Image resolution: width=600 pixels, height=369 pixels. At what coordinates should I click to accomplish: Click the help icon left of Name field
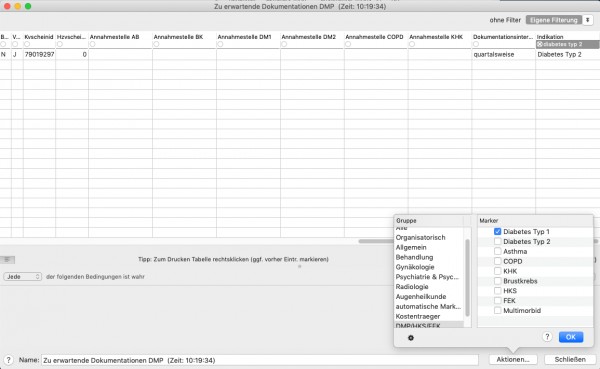click(8, 360)
